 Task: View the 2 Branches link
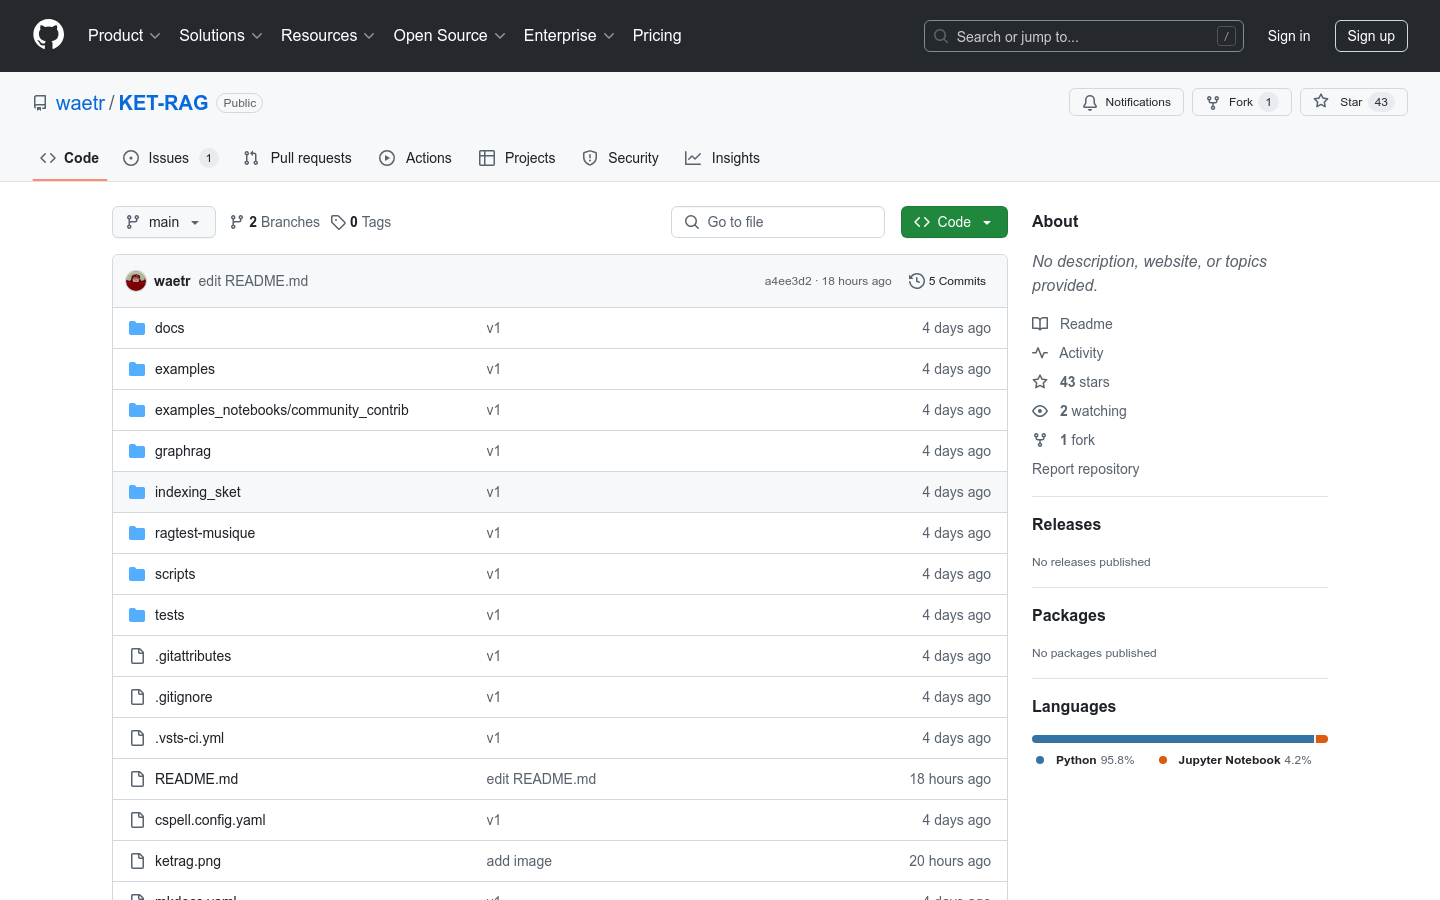(275, 222)
